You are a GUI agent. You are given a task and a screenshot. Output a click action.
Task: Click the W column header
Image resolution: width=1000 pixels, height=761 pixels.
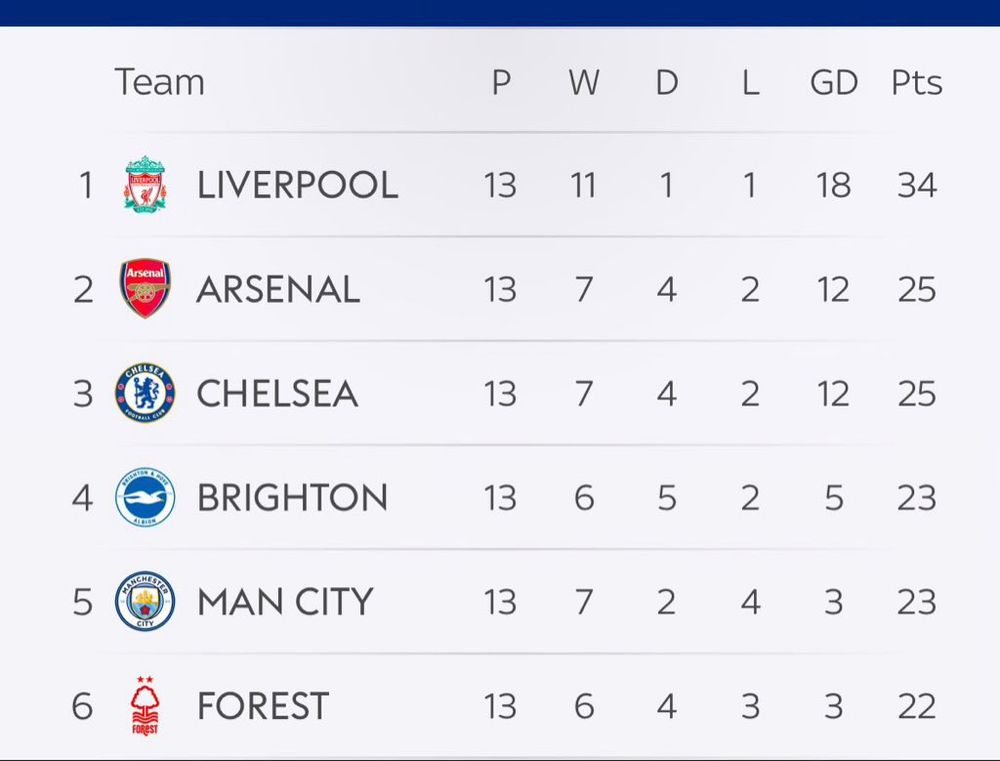tap(584, 82)
